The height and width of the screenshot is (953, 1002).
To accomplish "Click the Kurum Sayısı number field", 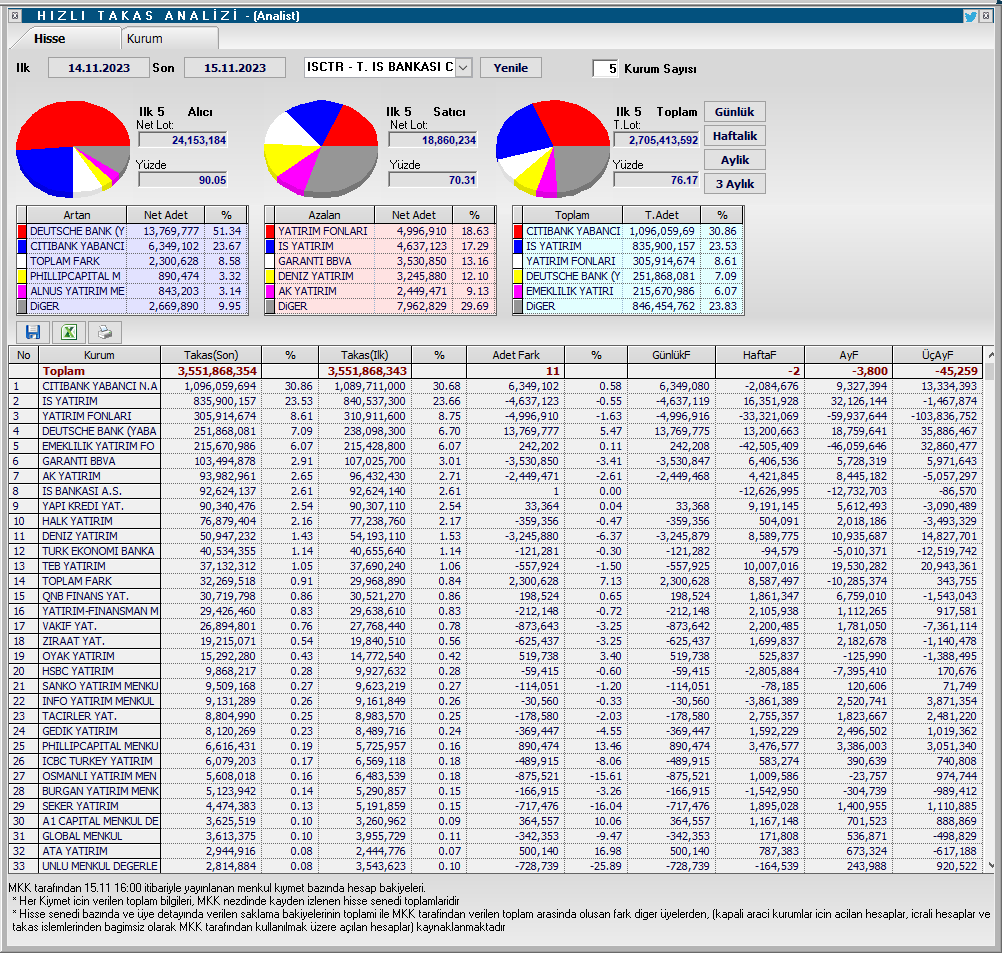I will pyautogui.click(x=605, y=68).
